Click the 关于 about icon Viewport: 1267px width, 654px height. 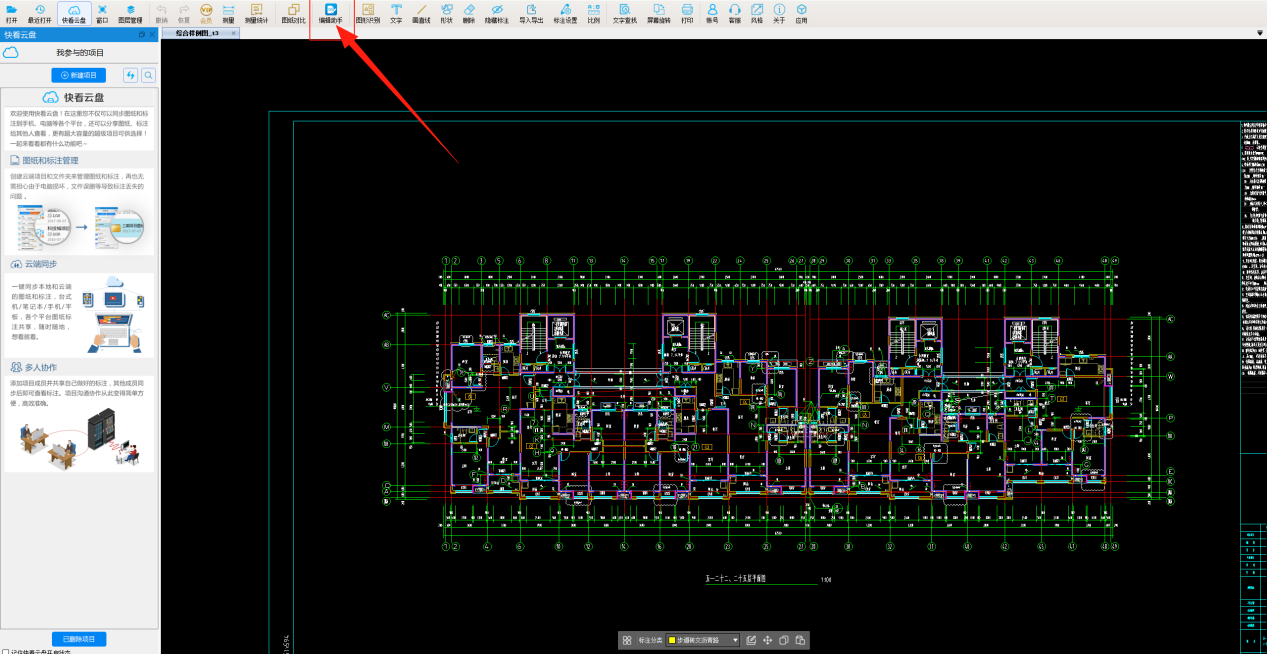pyautogui.click(x=779, y=13)
